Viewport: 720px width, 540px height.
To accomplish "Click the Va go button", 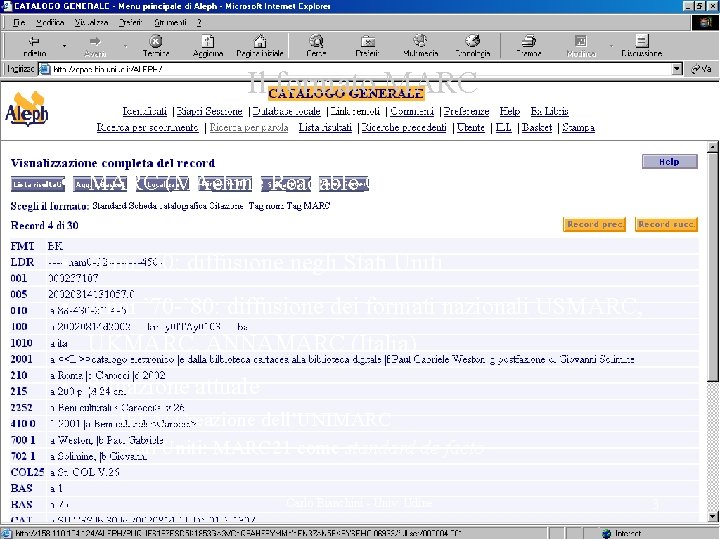I will coord(702,69).
